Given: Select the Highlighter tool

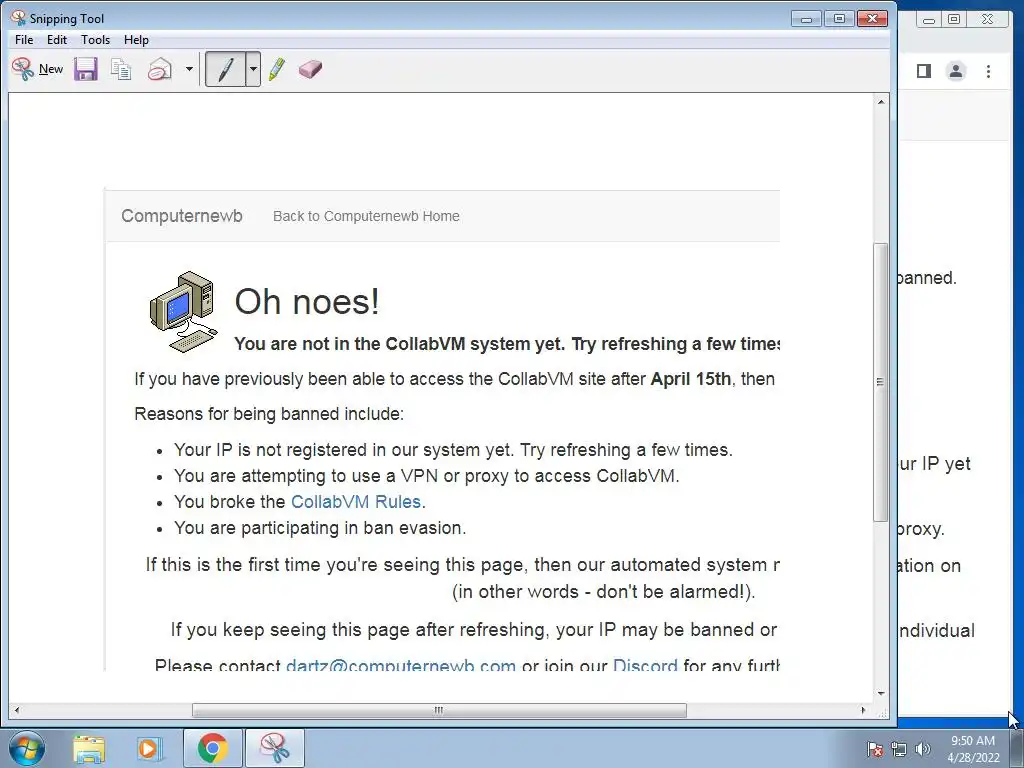Looking at the screenshot, I should 277,69.
